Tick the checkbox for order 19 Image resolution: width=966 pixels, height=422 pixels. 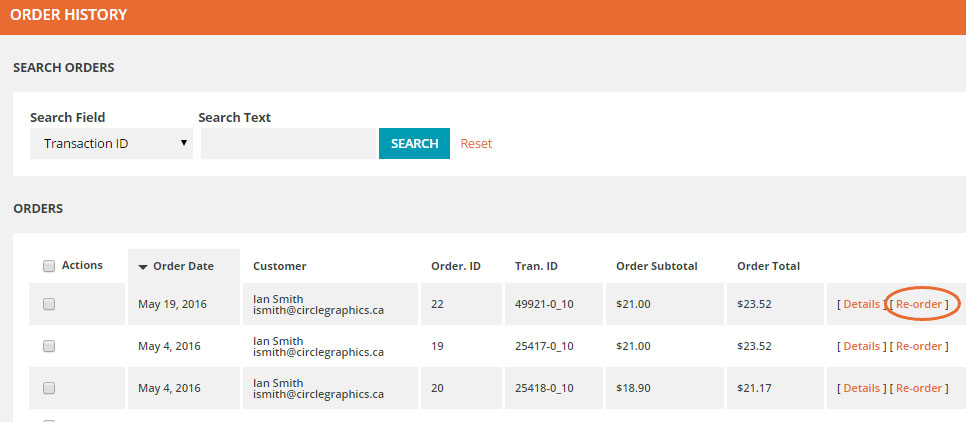point(49,346)
